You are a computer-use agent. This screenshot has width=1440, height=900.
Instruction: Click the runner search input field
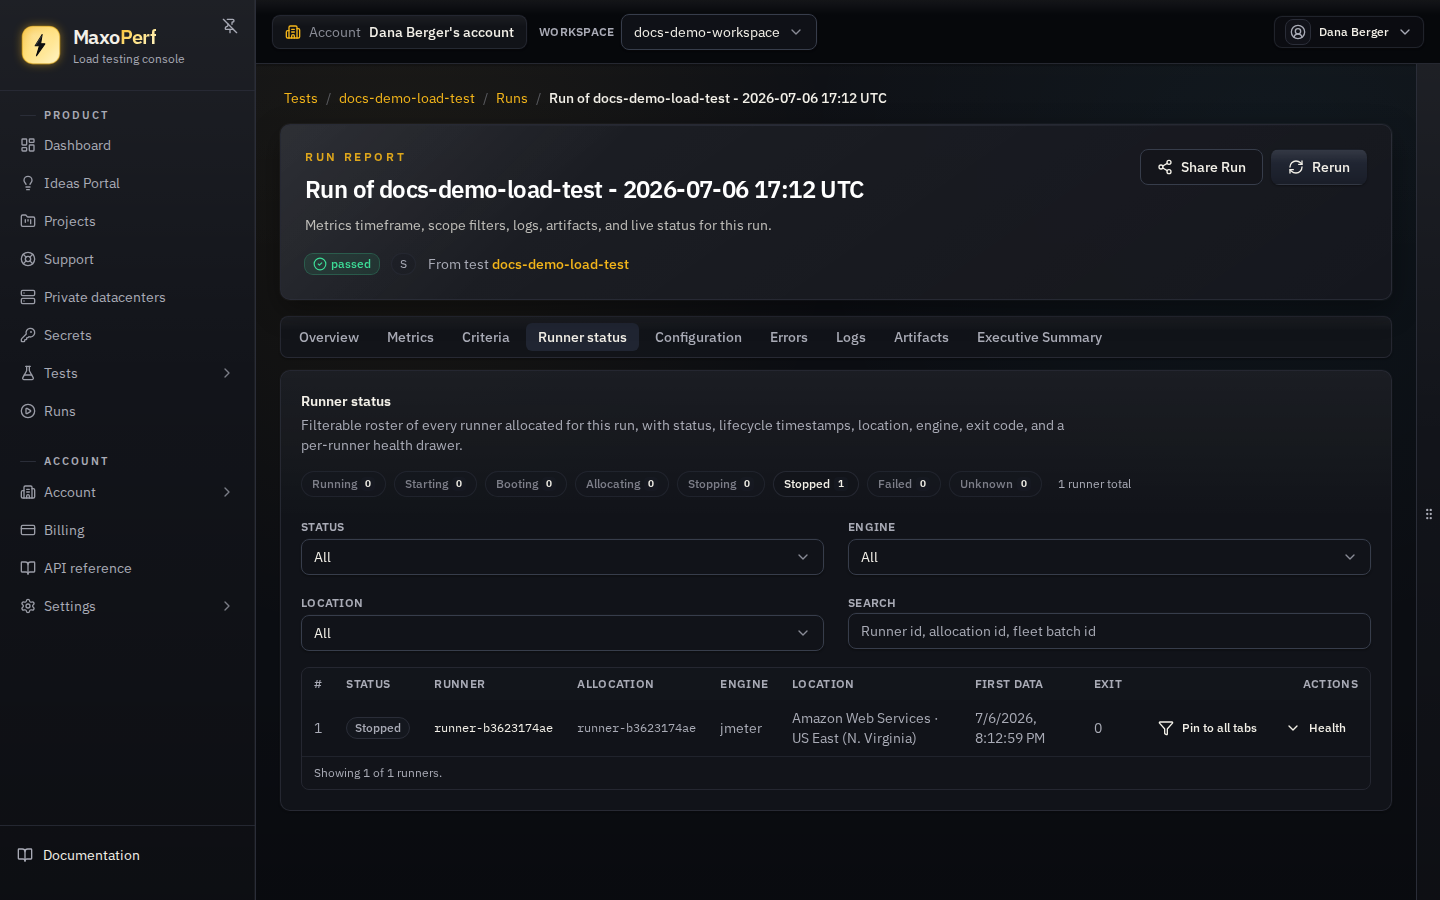1109,631
